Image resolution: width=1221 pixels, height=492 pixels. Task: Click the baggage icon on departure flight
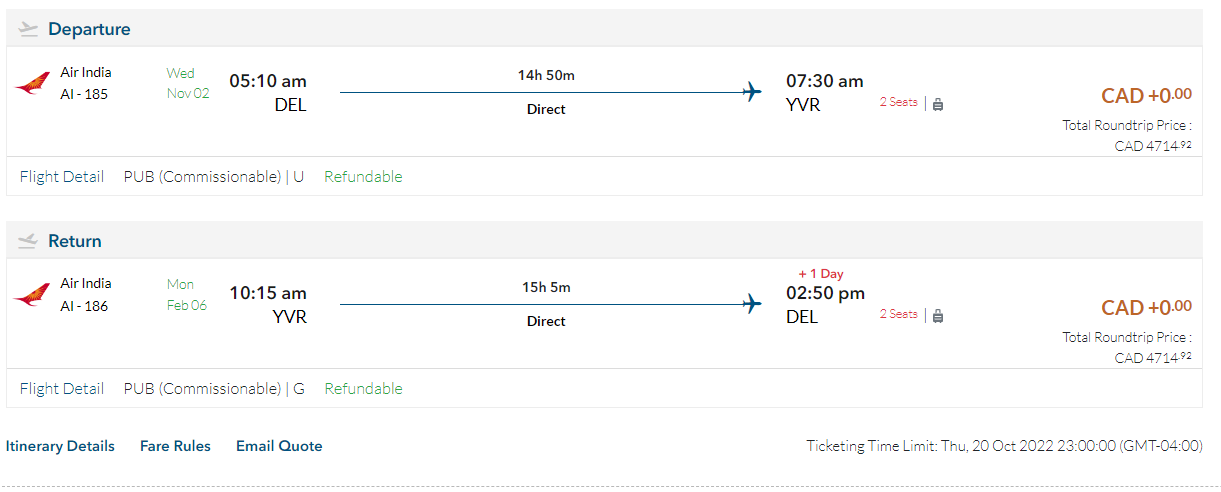point(938,103)
